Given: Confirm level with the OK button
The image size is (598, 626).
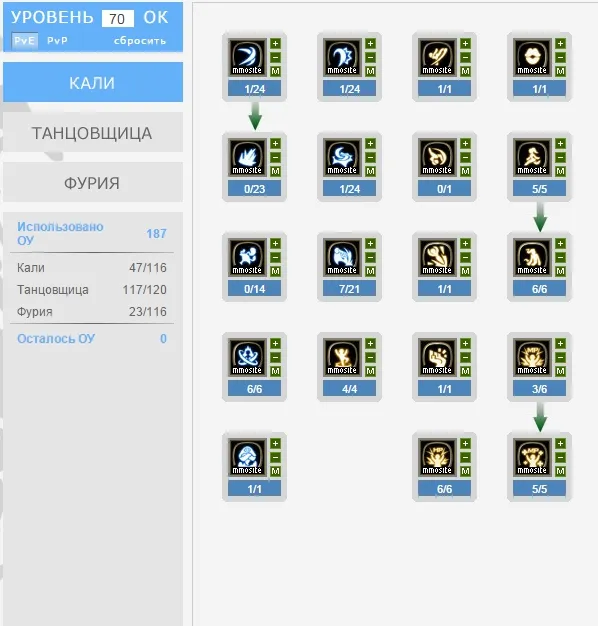Looking at the screenshot, I should pos(156,18).
